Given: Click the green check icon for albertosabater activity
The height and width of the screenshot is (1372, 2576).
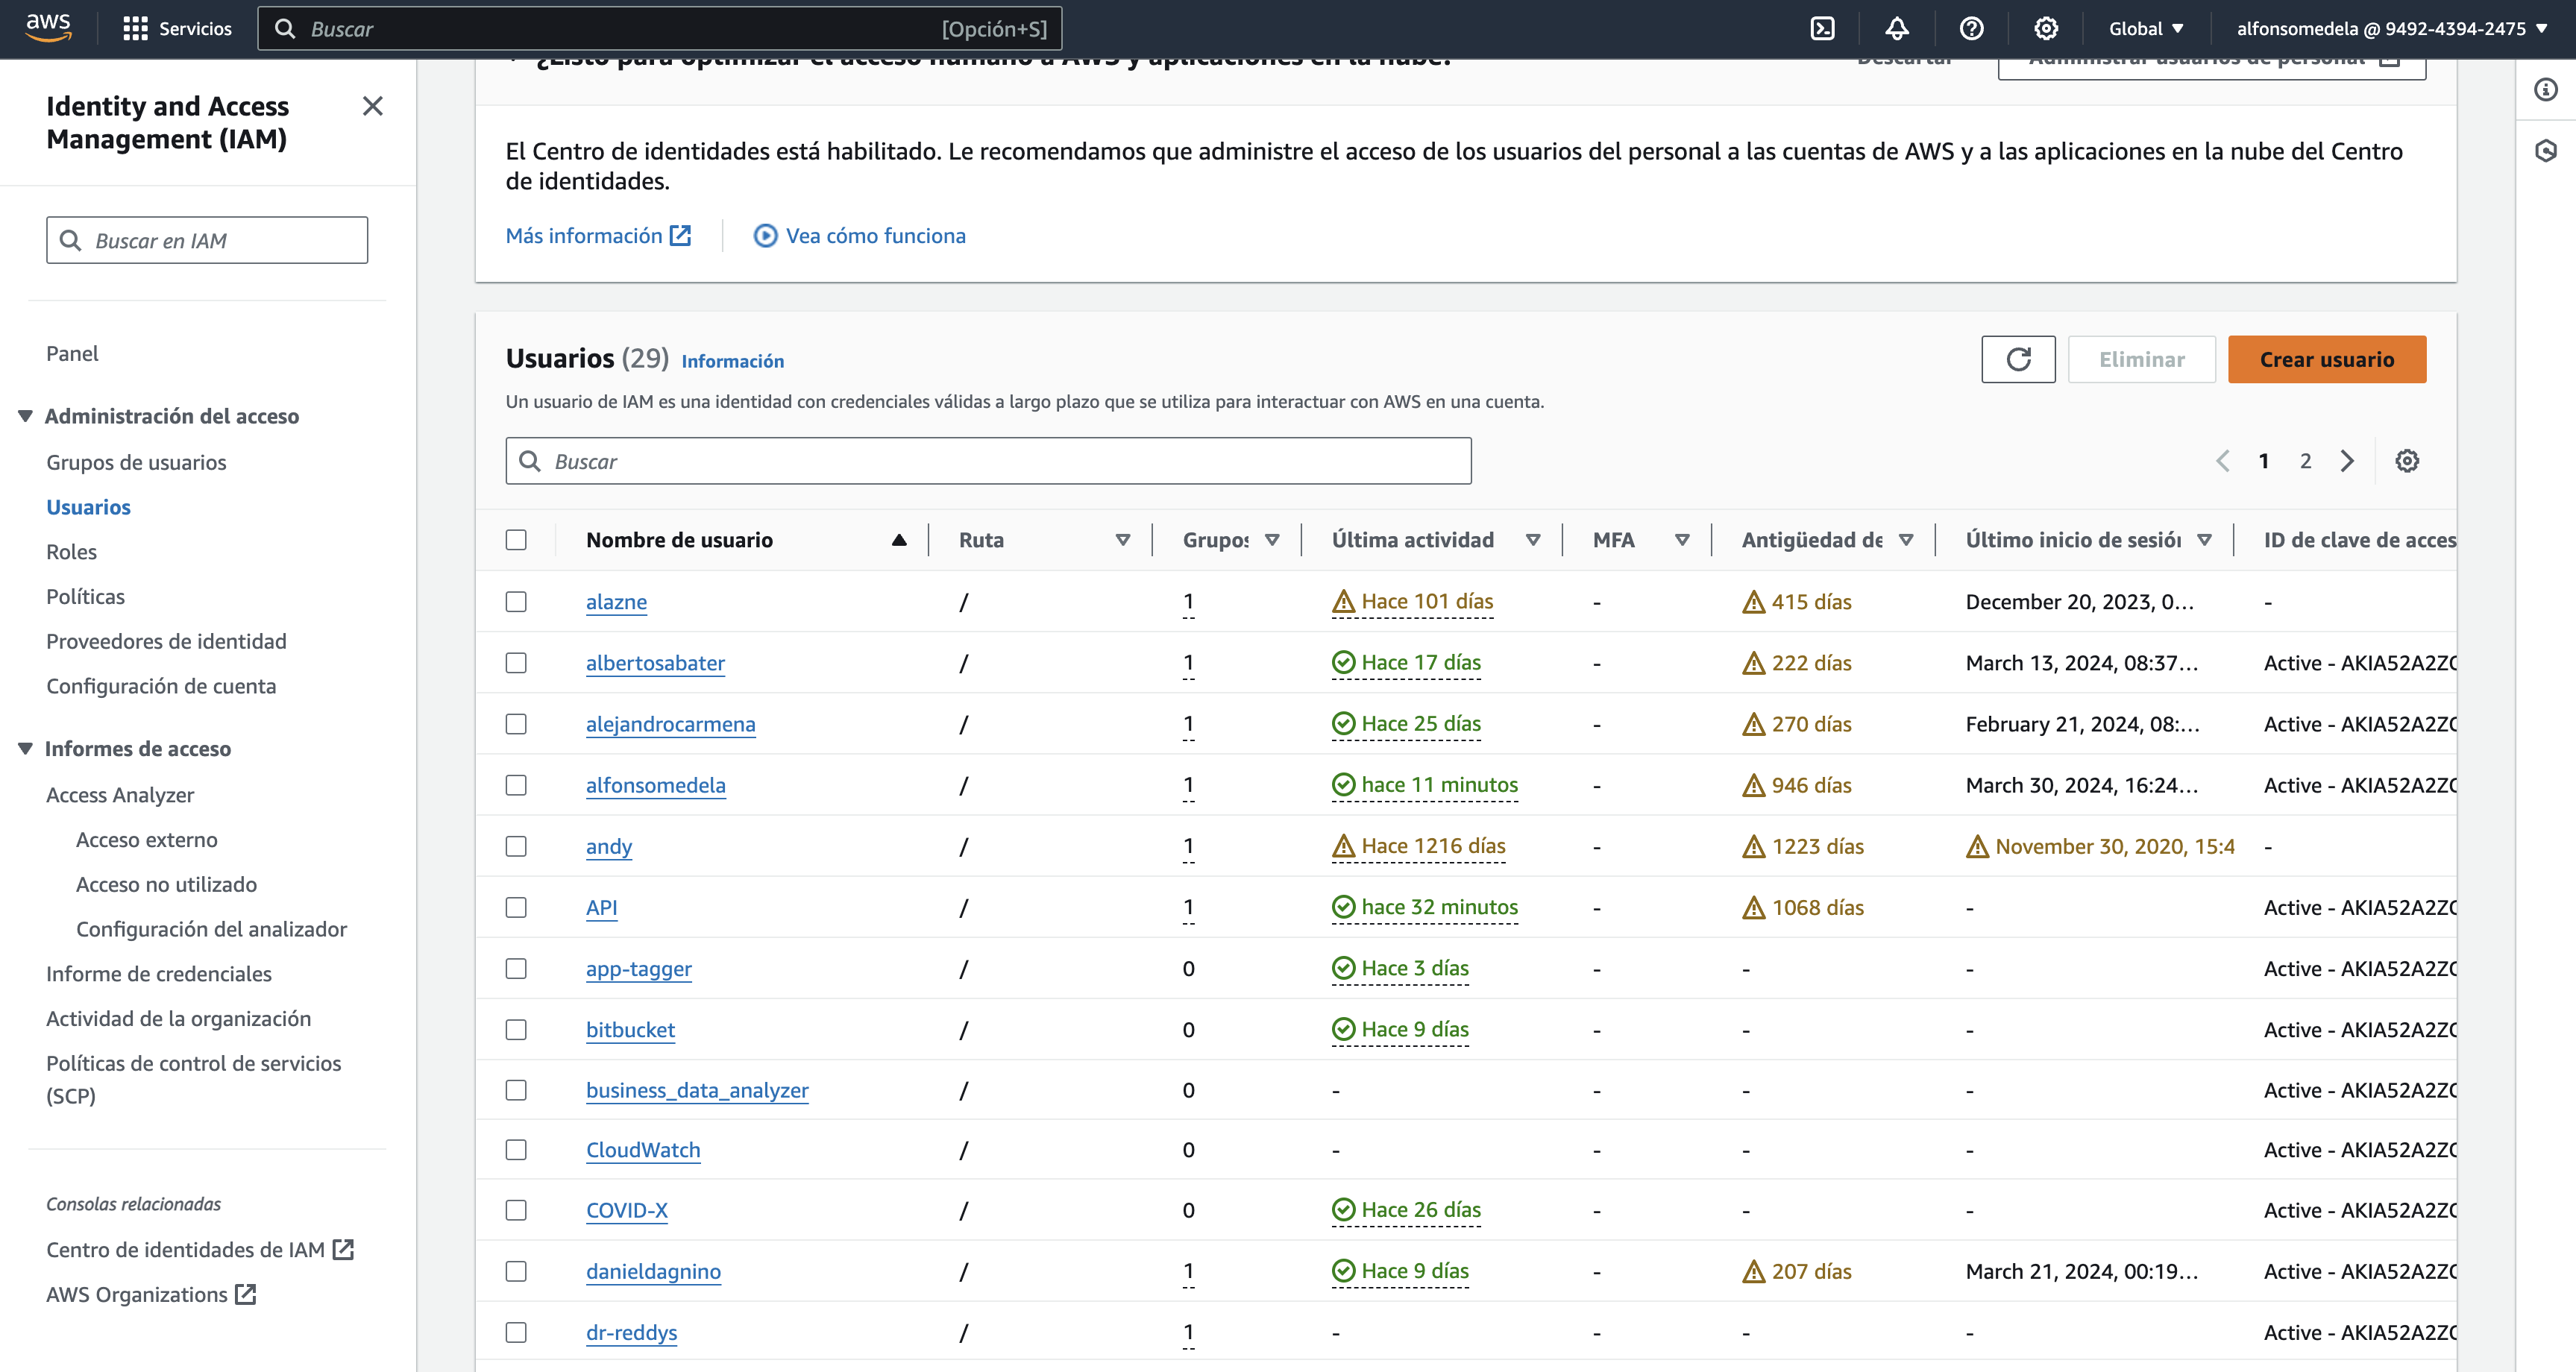Looking at the screenshot, I should 1344,663.
